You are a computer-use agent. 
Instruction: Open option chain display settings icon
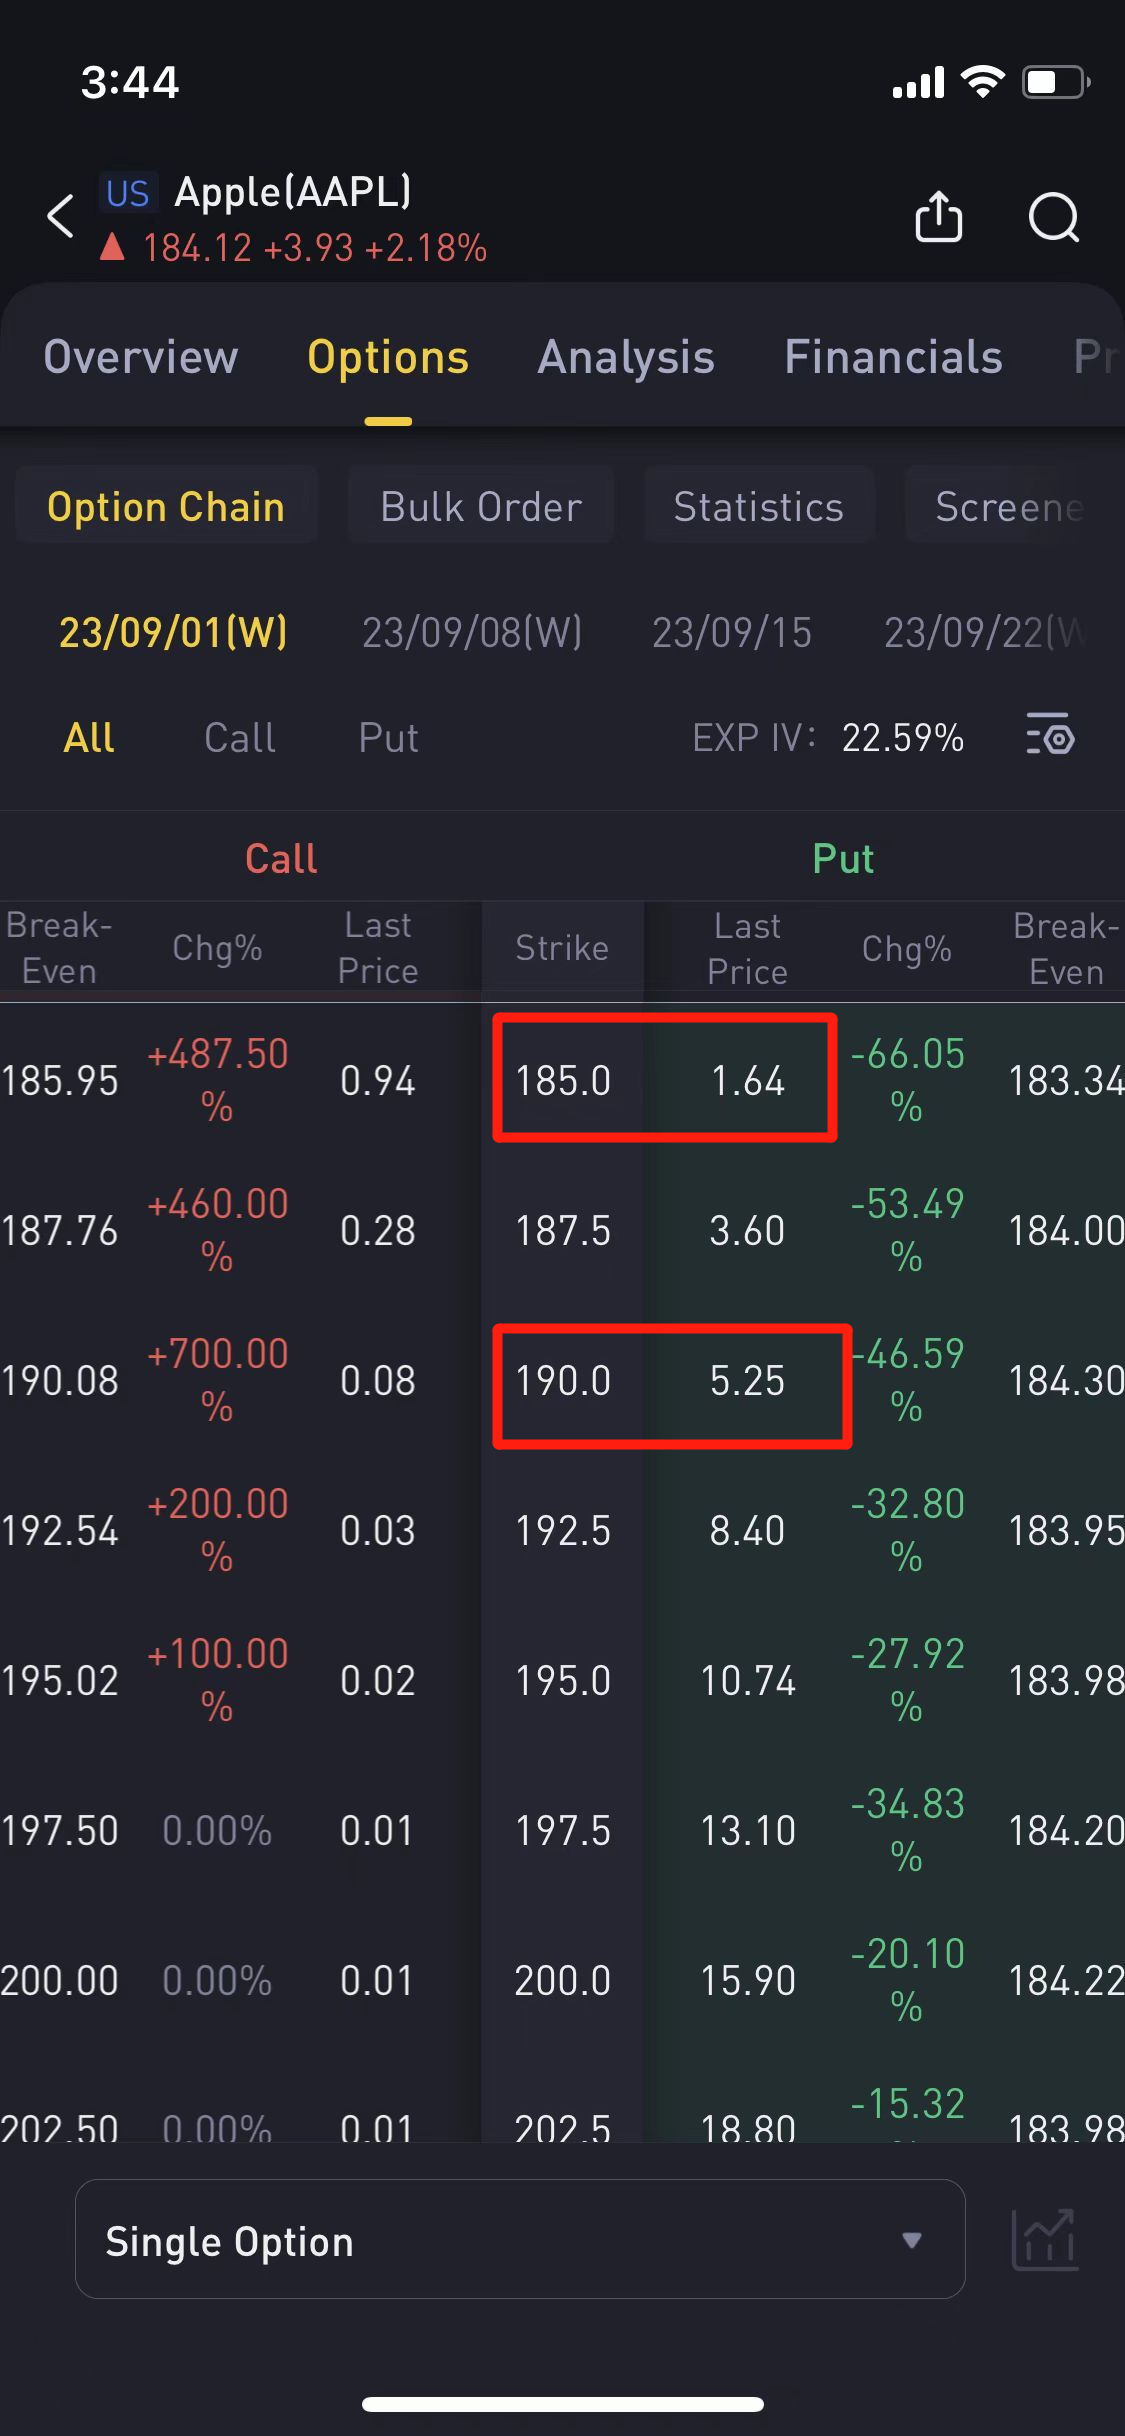[1049, 737]
